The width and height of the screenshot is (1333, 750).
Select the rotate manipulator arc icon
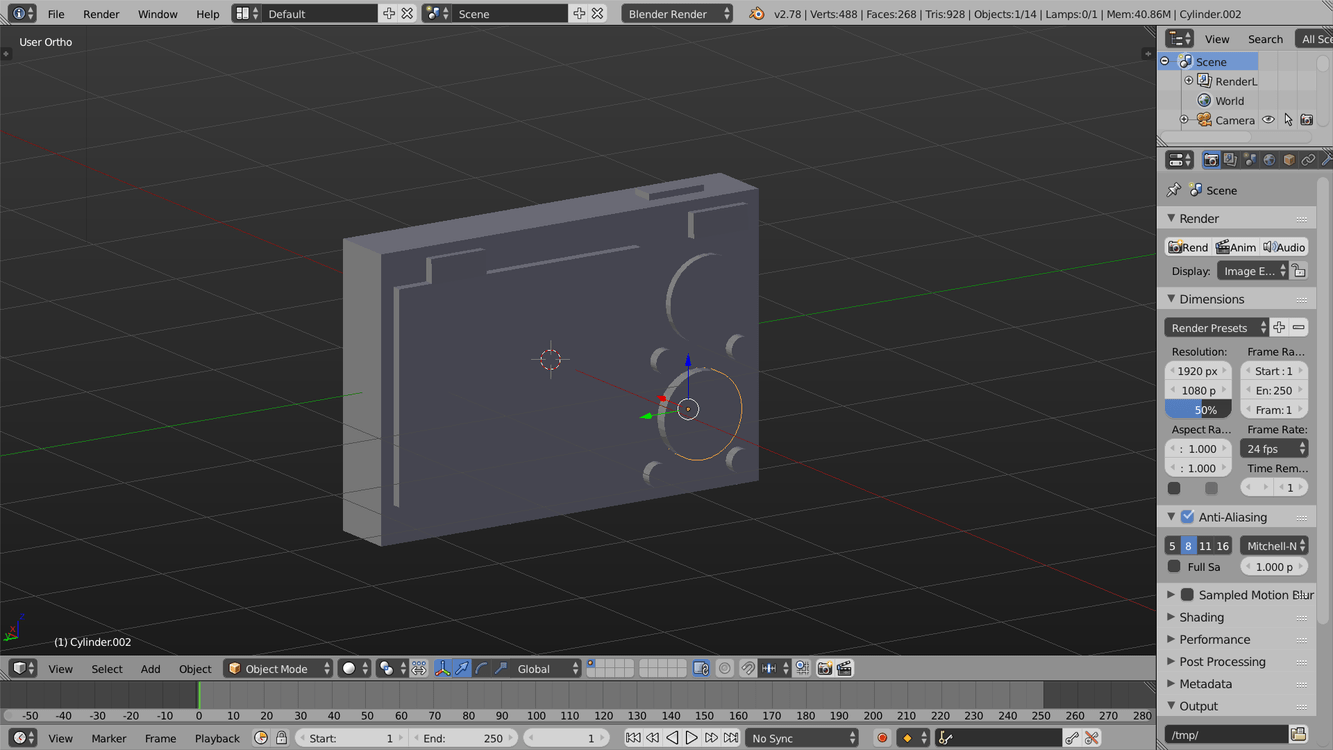481,668
